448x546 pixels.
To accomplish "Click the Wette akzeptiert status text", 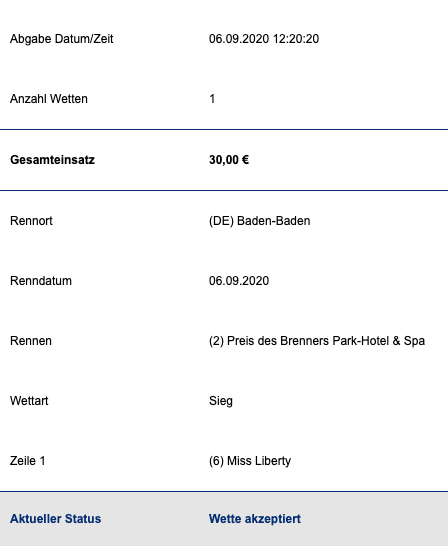I will pyautogui.click(x=255, y=519).
